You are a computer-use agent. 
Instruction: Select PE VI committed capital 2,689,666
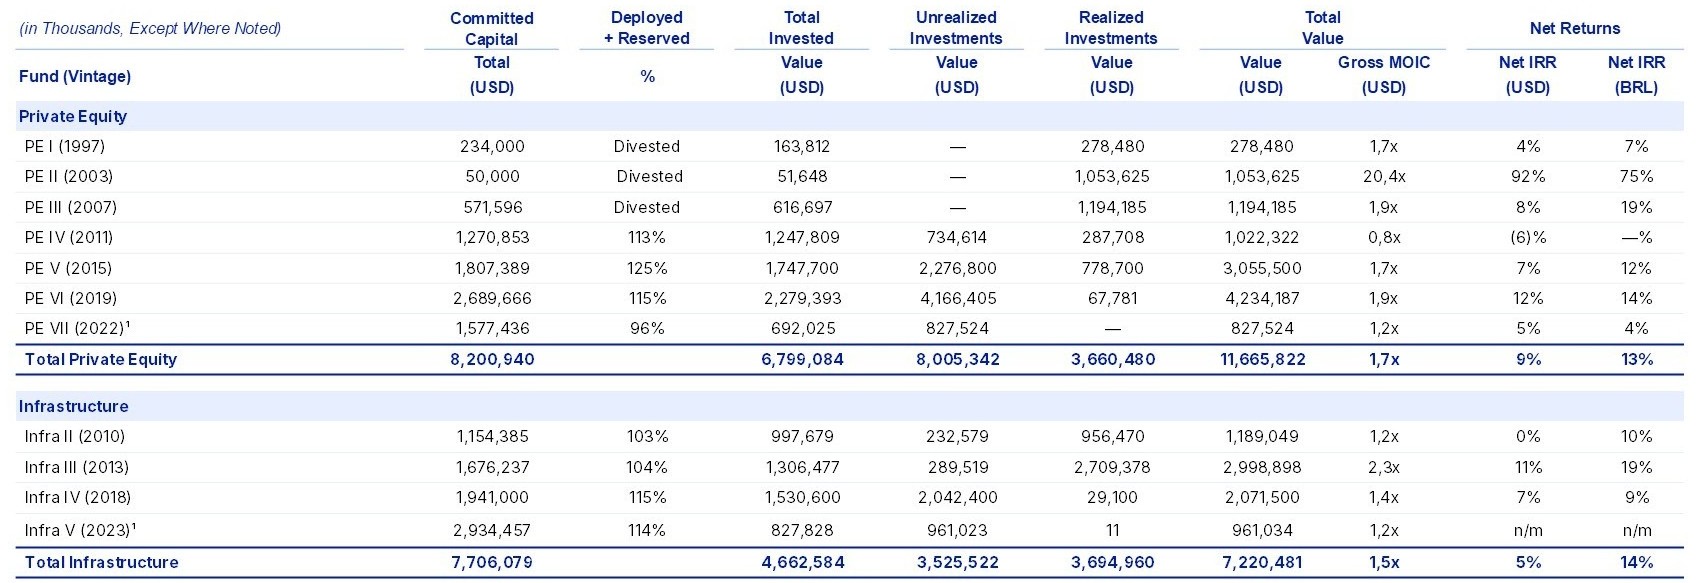point(492,298)
